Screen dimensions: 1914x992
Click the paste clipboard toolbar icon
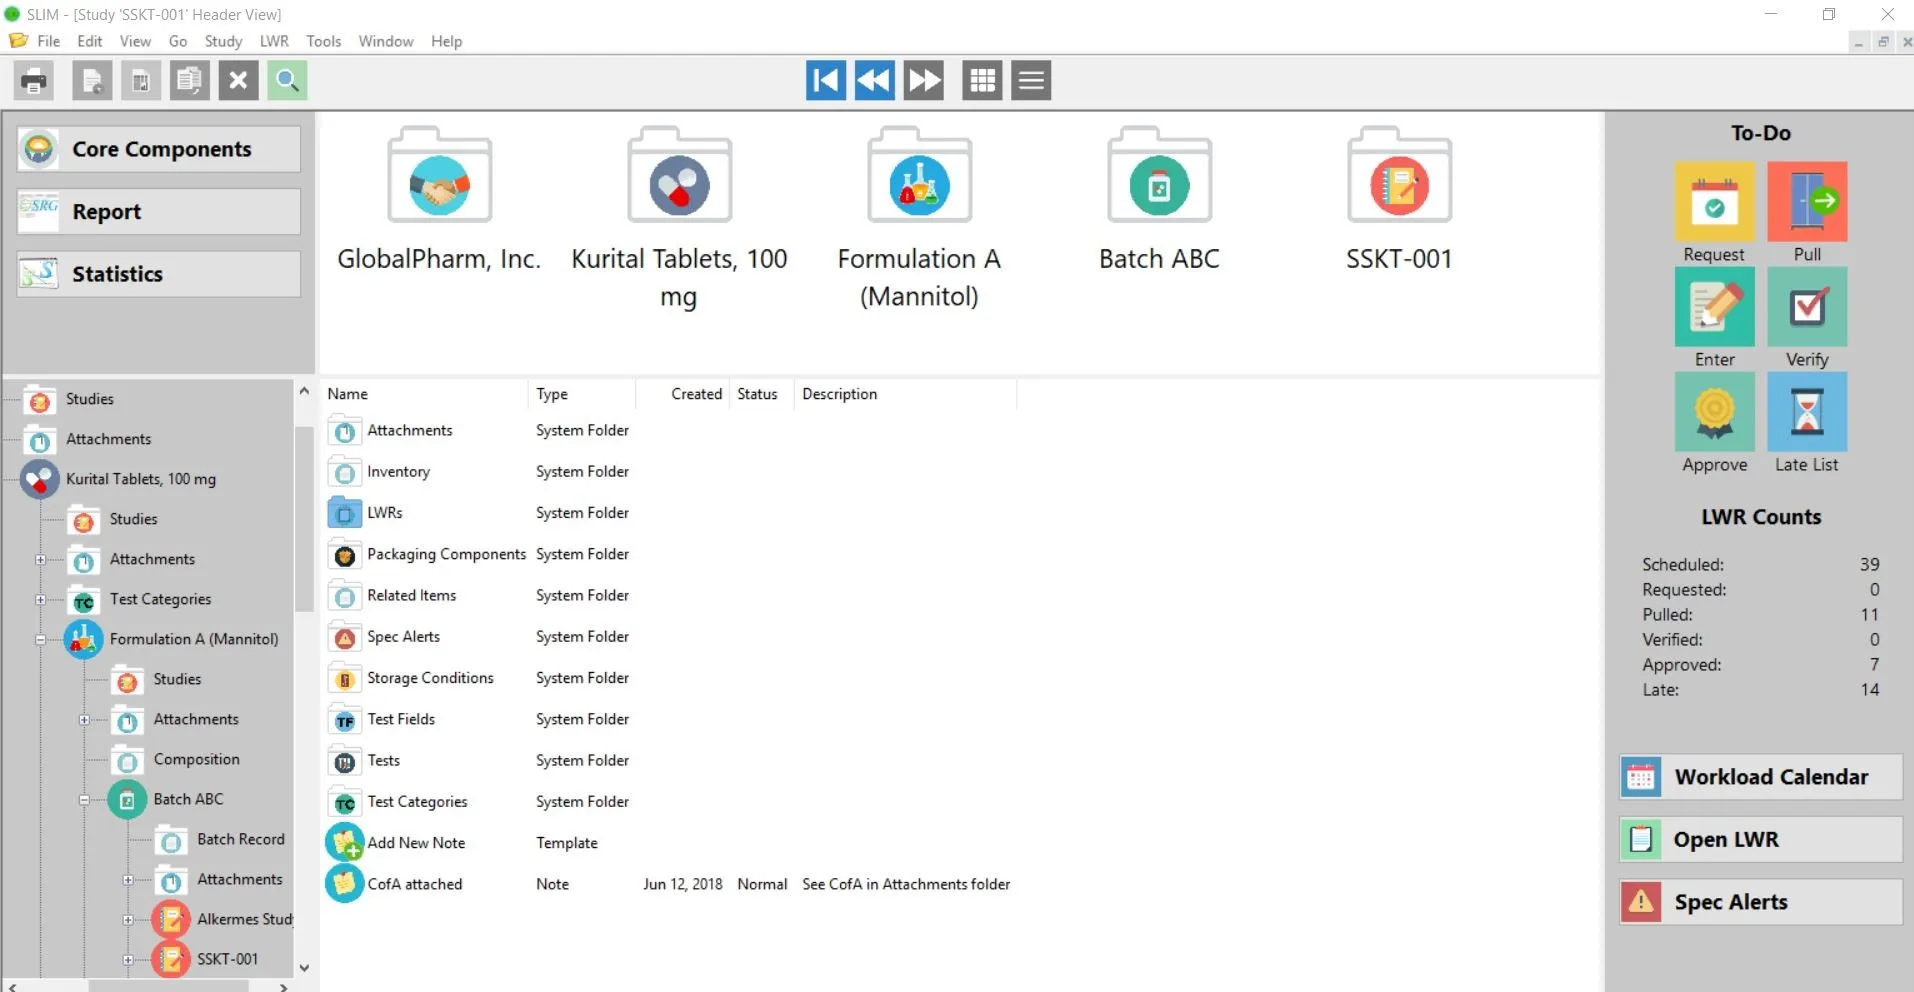[x=189, y=81]
